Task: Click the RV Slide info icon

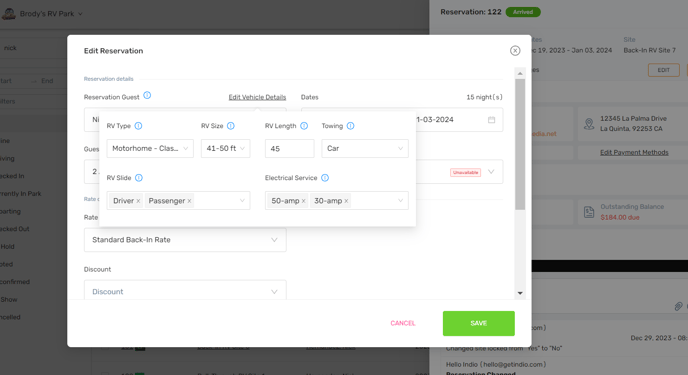Action: tap(139, 178)
